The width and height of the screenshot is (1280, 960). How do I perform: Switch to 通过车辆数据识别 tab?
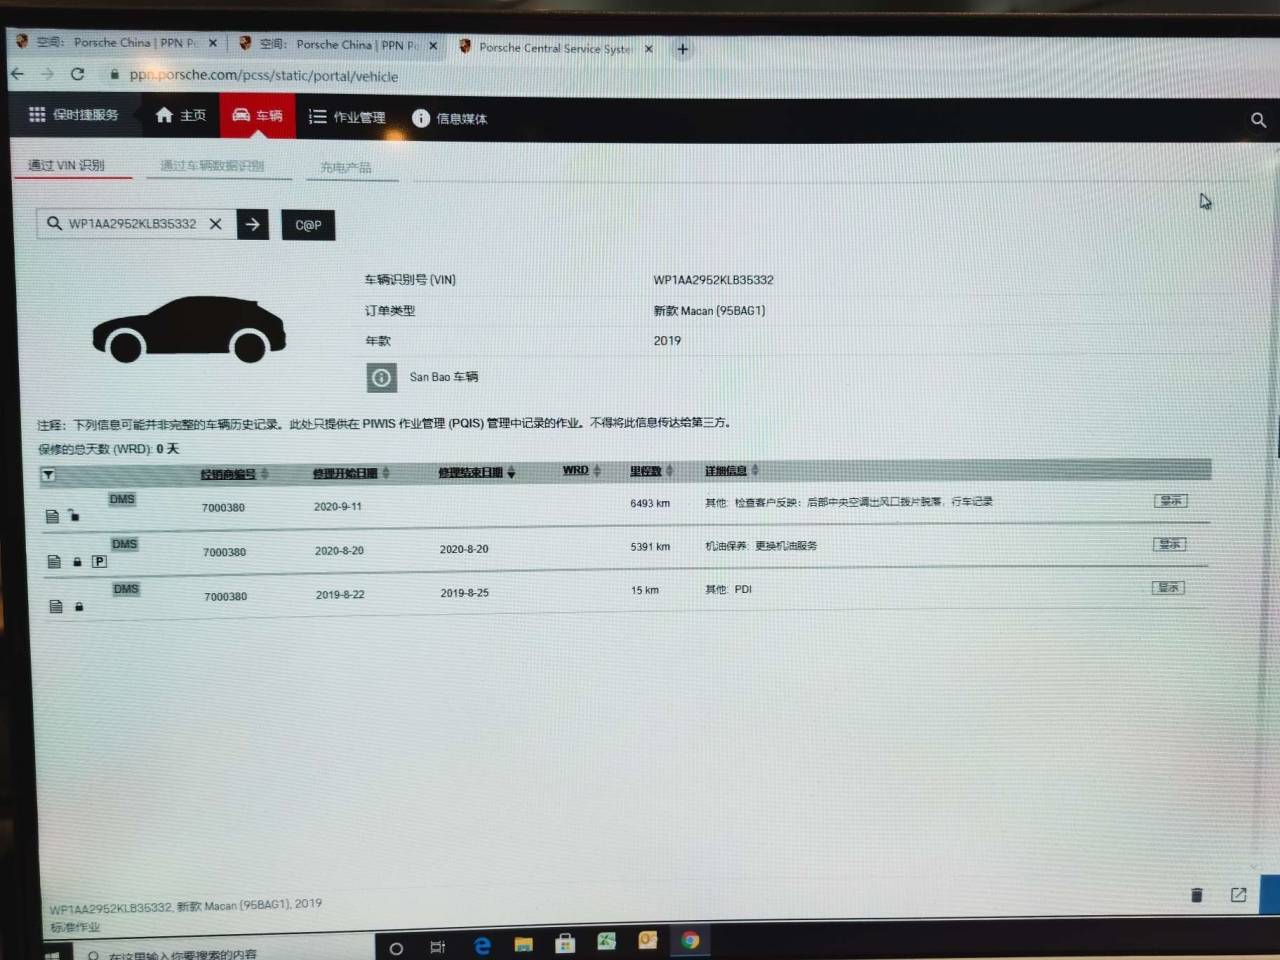(212, 166)
